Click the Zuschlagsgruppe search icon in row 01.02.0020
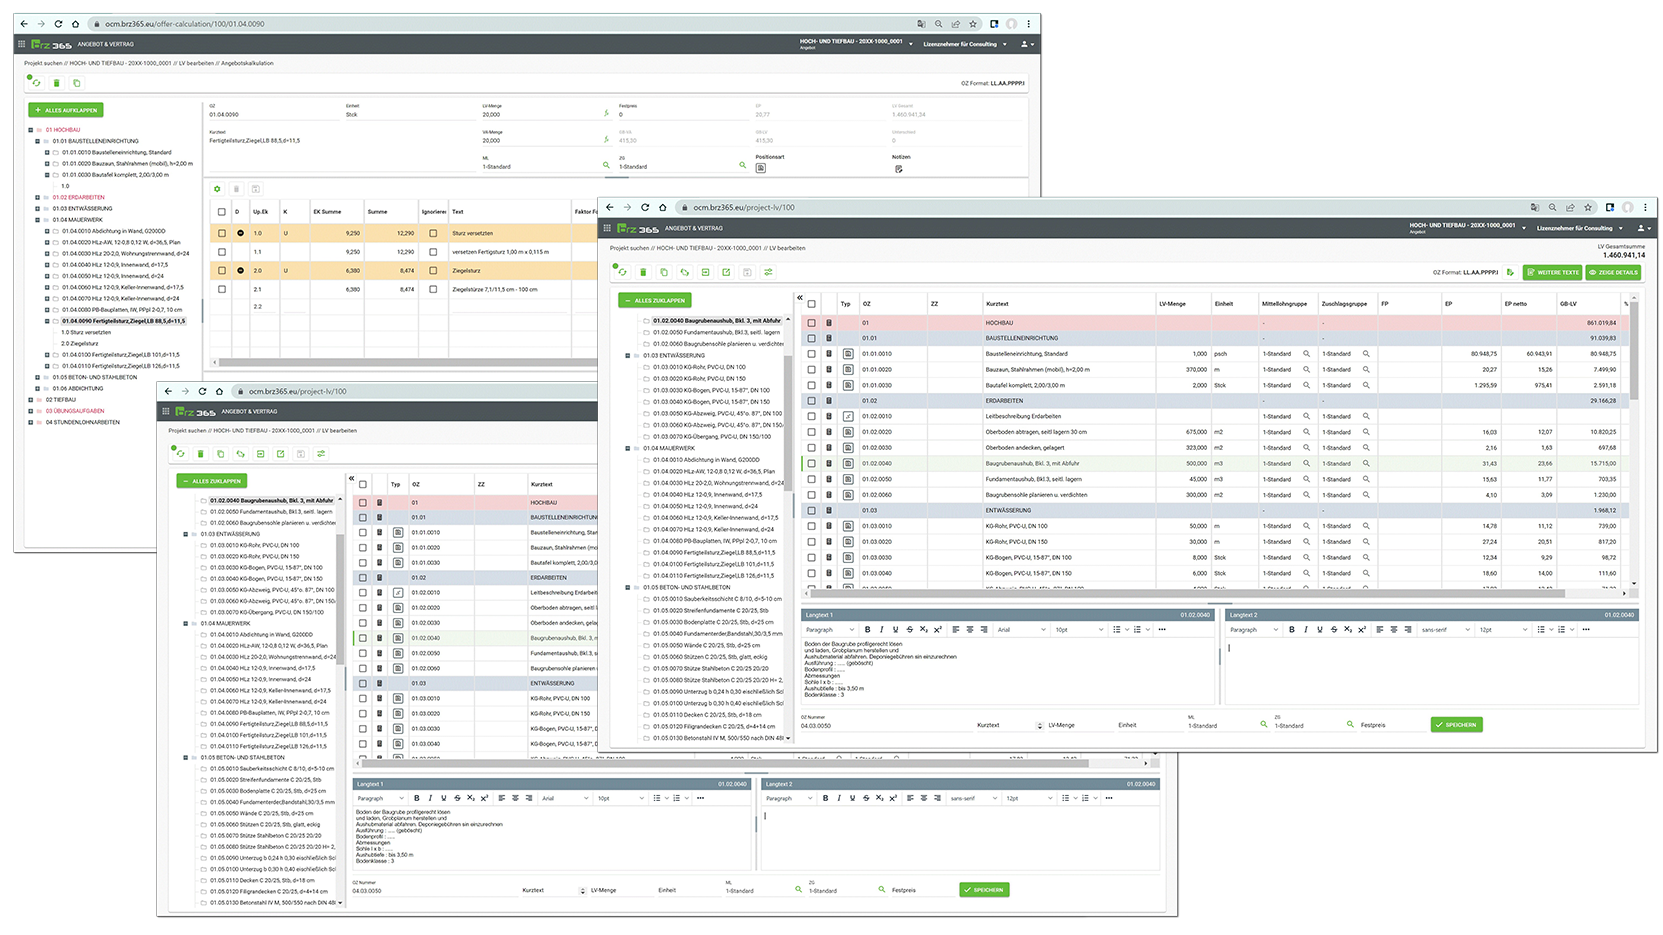The height and width of the screenshot is (935, 1663). [1366, 432]
